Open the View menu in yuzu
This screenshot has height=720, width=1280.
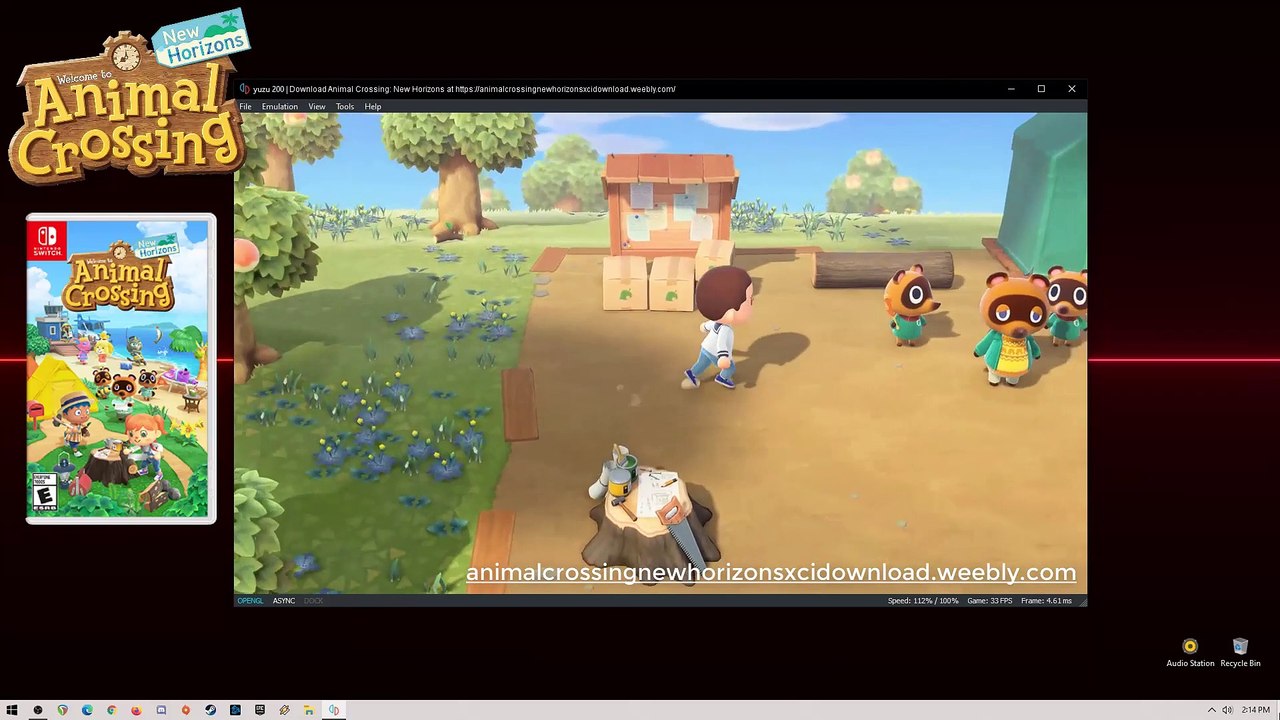click(316, 106)
